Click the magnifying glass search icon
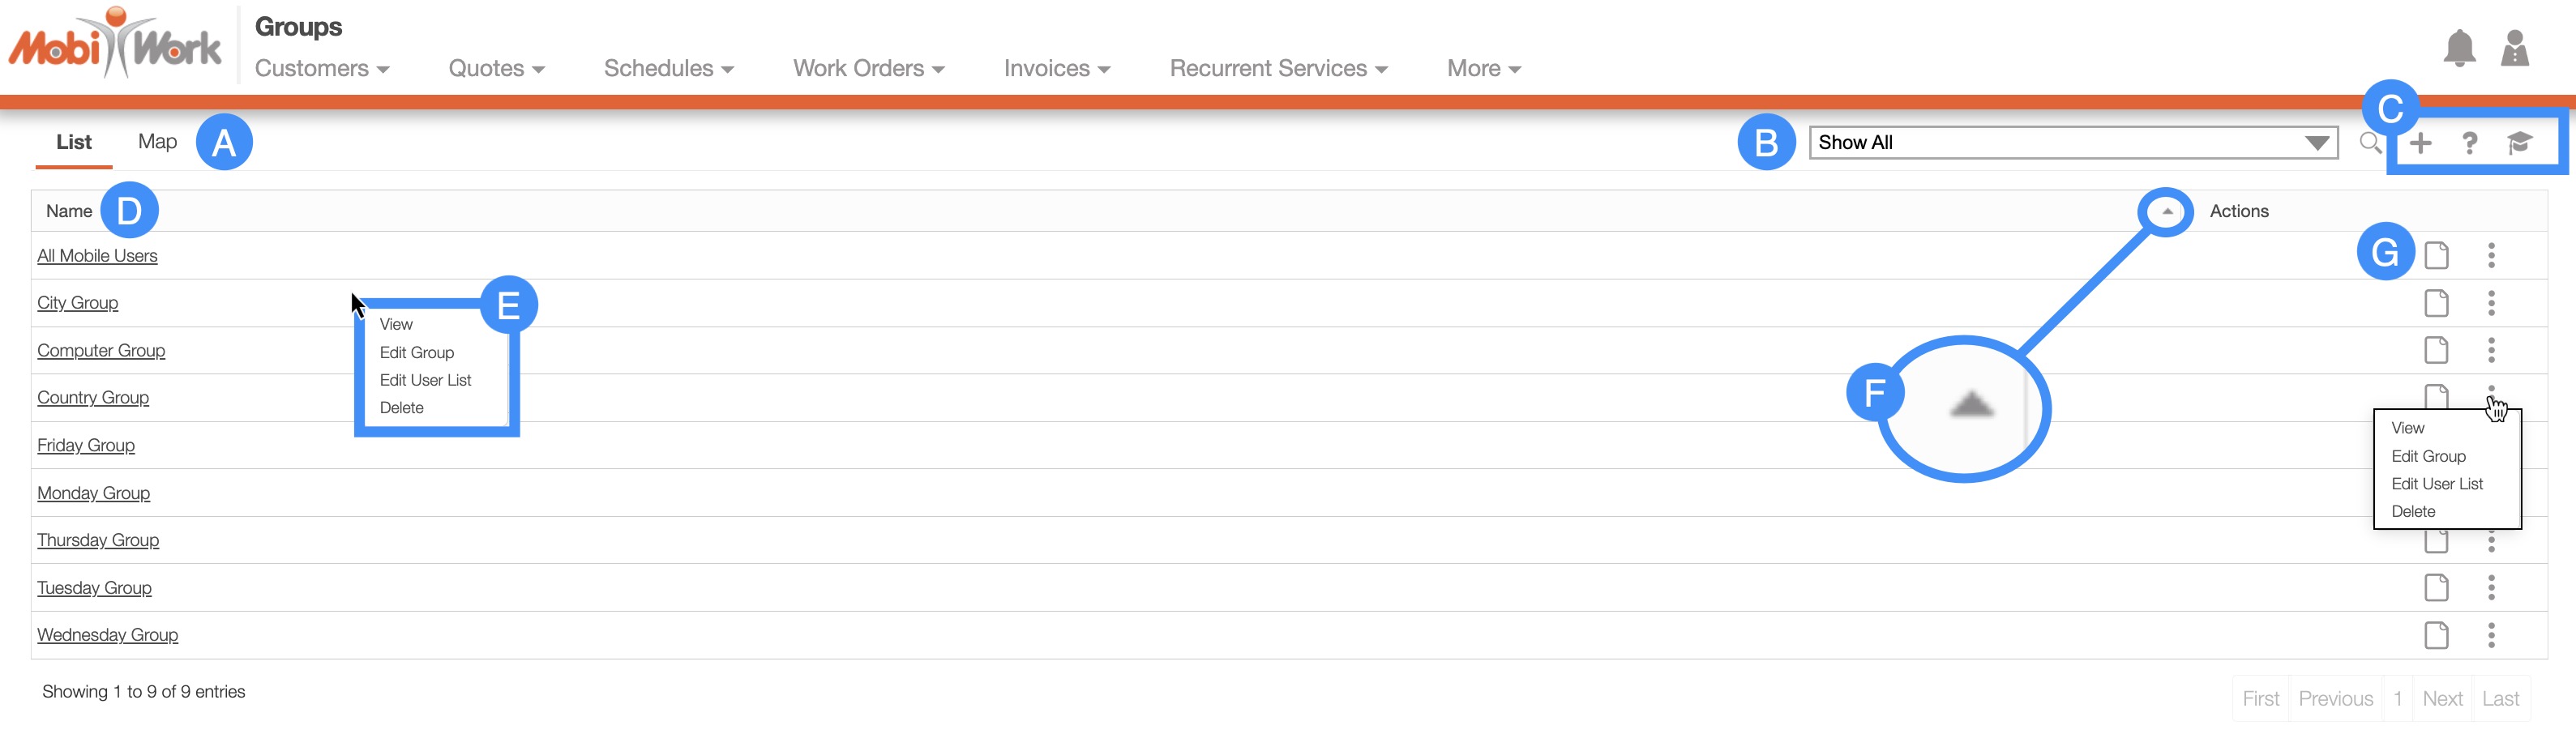The height and width of the screenshot is (734, 2576). click(x=2369, y=143)
